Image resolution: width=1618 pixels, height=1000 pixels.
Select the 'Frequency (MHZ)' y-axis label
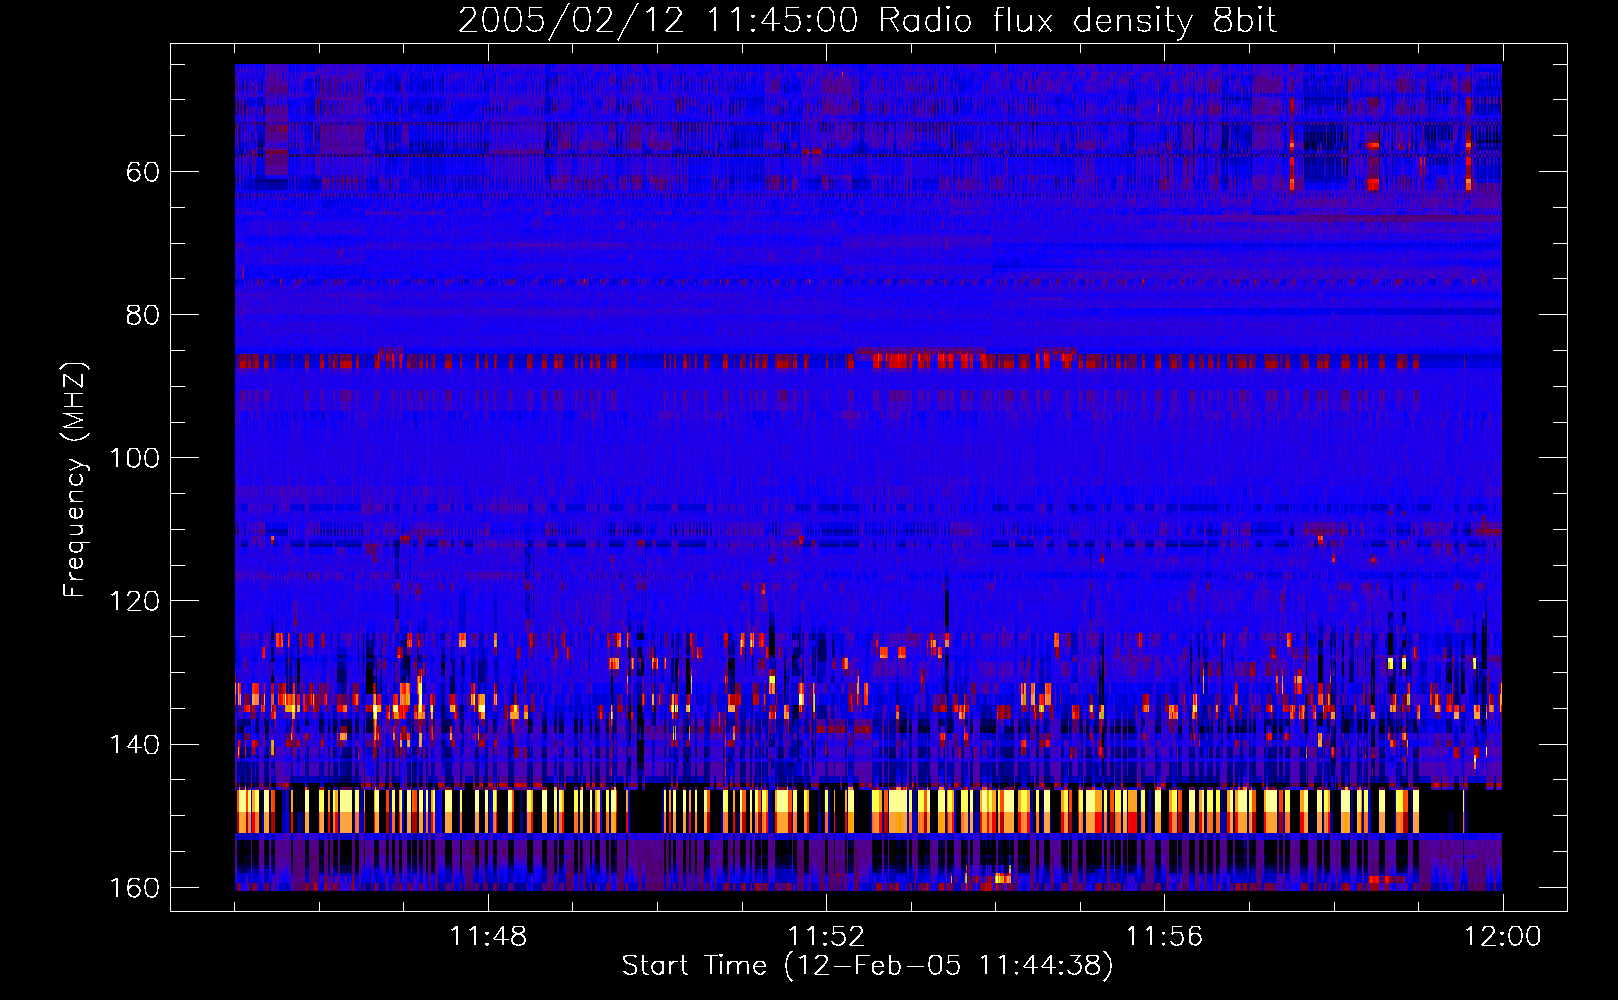pyautogui.click(x=75, y=479)
